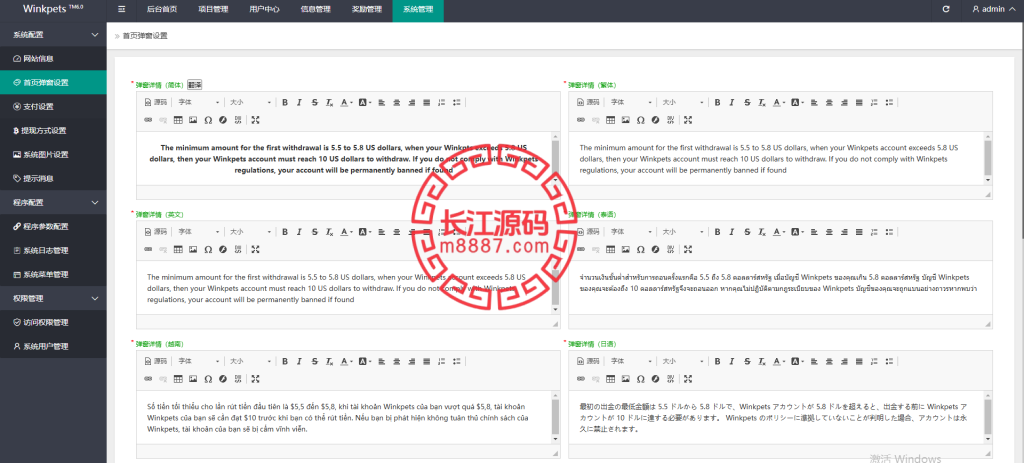Screen dimensions: 1024x463
Task: Toggle italic in the 简体 editor
Action: [299, 103]
